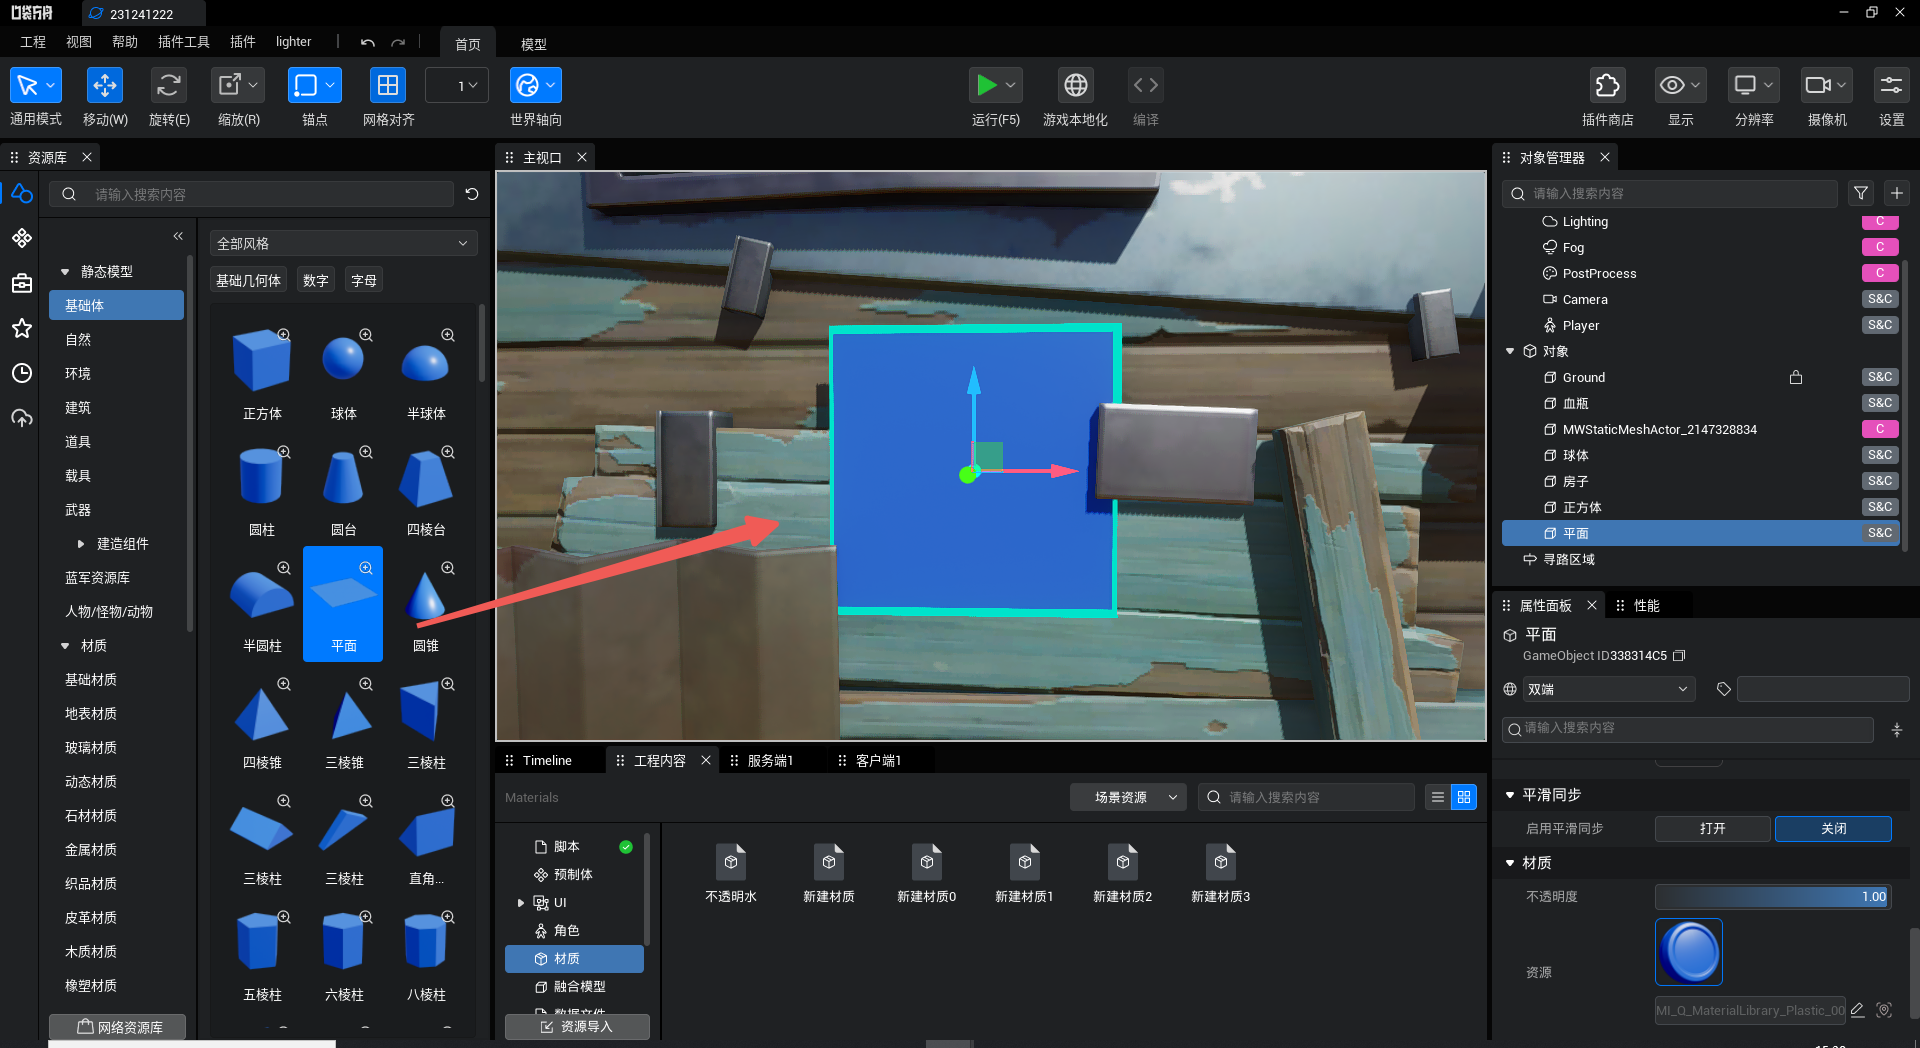Toggle 网格对齐 grid snapping

point(387,86)
